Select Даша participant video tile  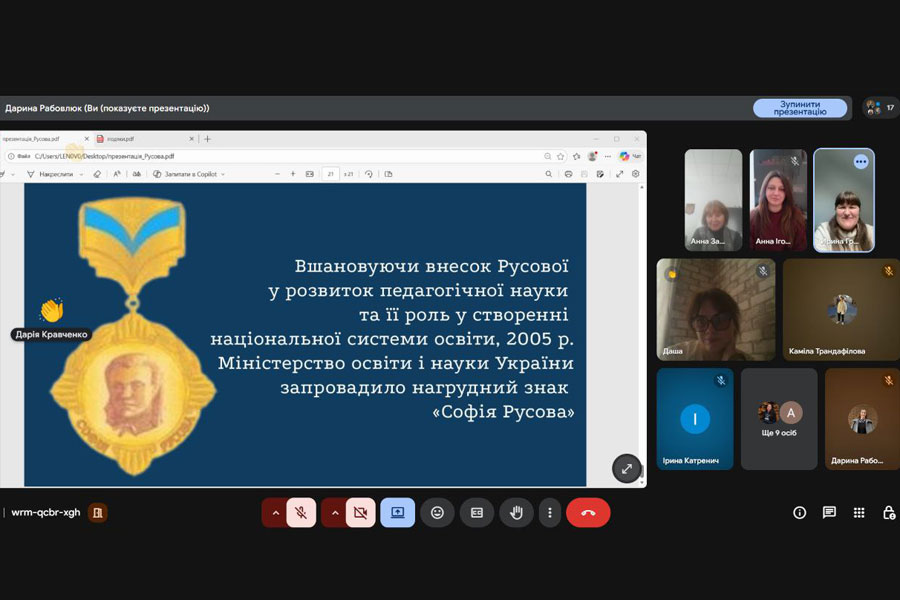pos(716,309)
